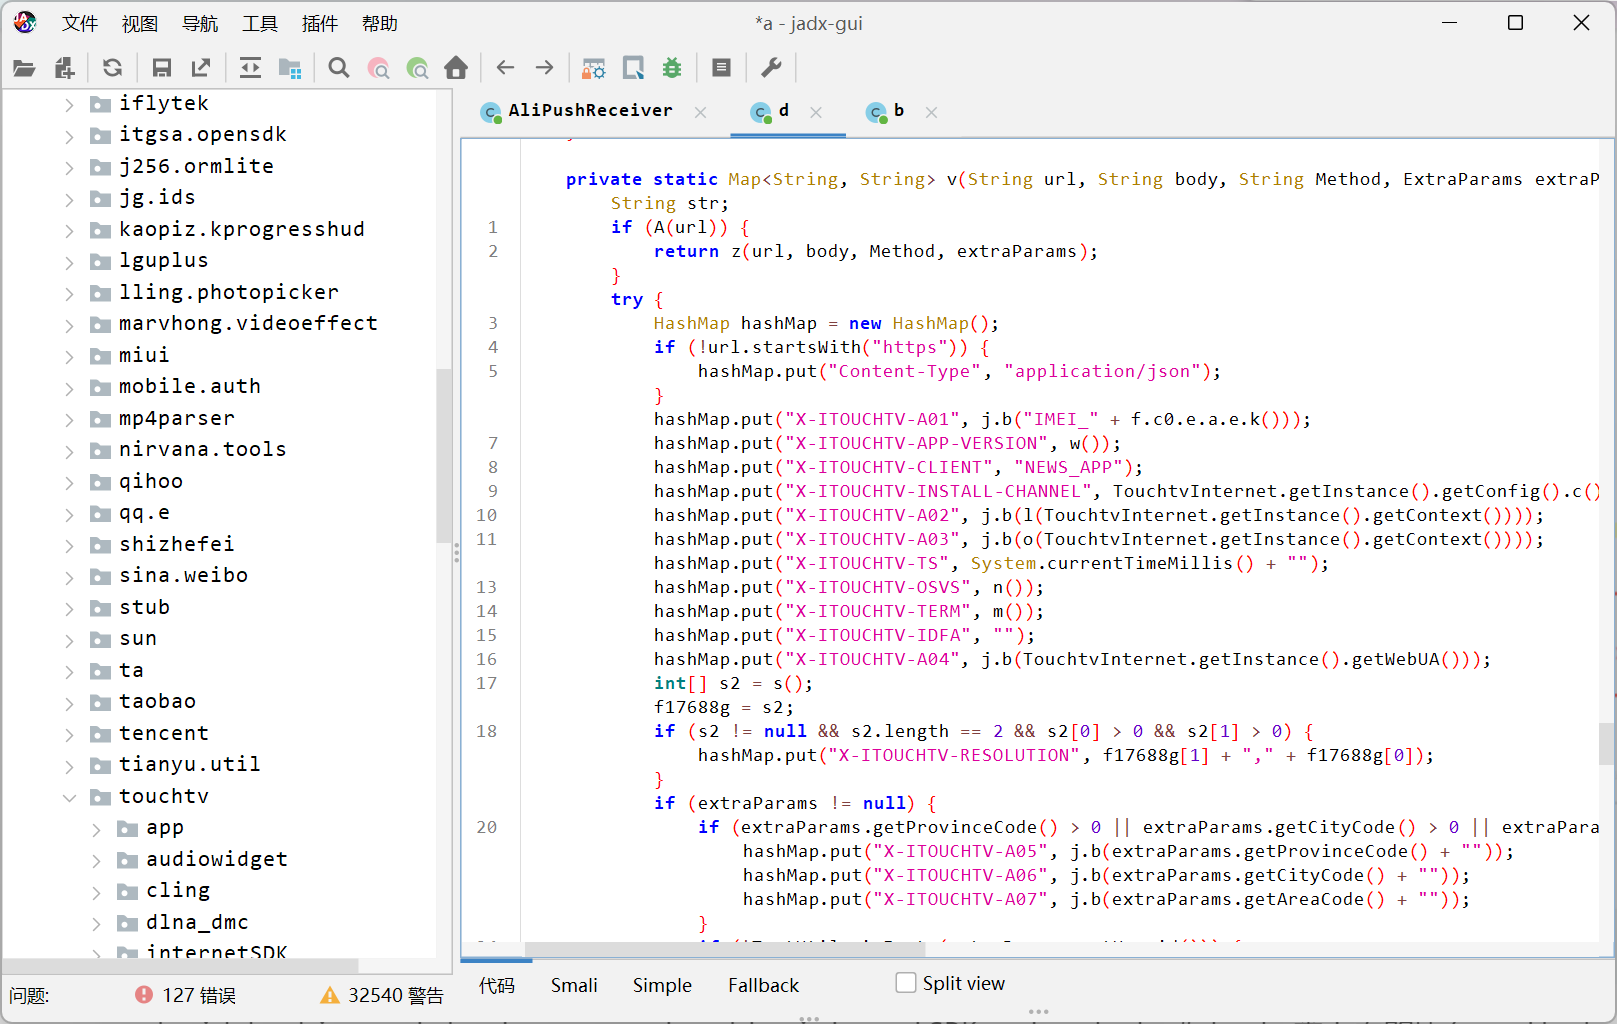
Task: Click the Save all floppy icon
Action: click(x=161, y=68)
